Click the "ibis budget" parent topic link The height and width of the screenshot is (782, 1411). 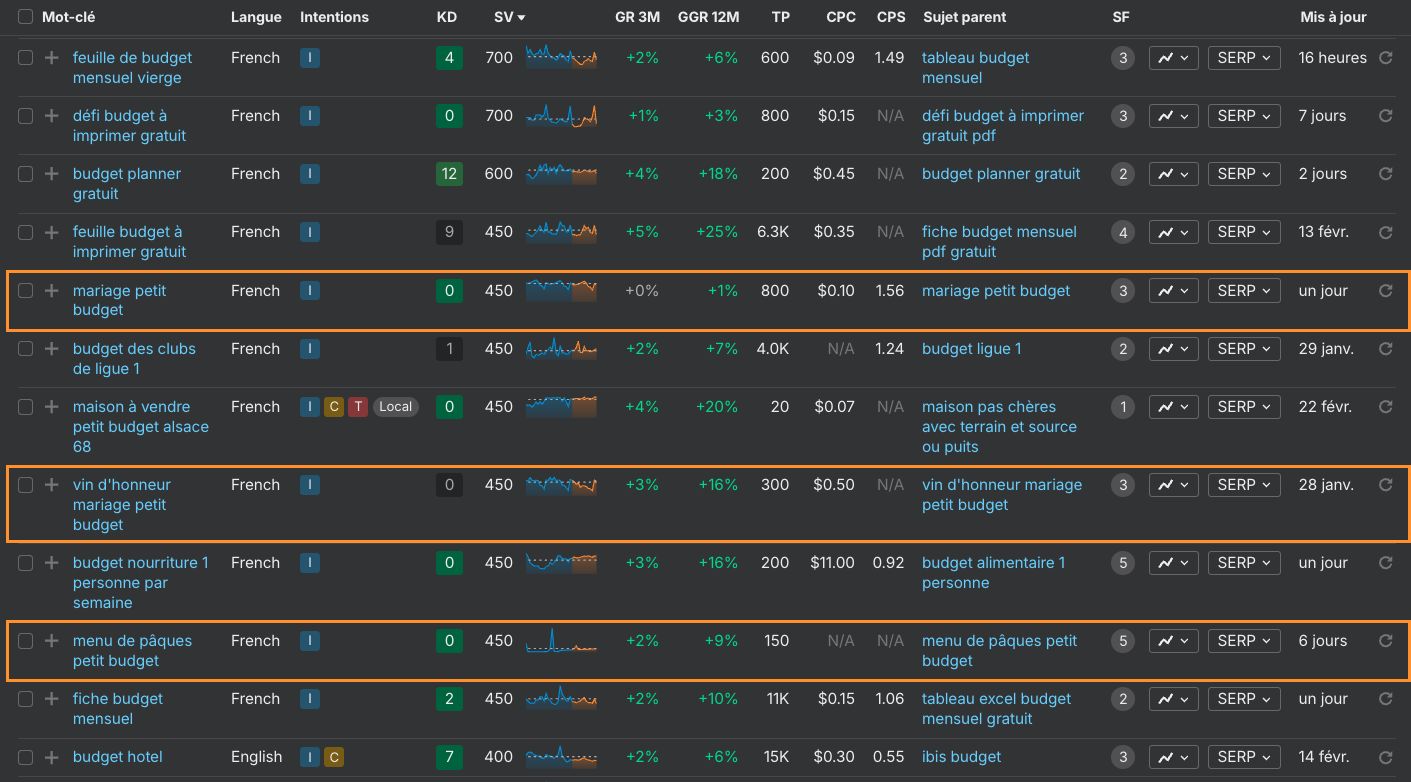click(x=961, y=757)
